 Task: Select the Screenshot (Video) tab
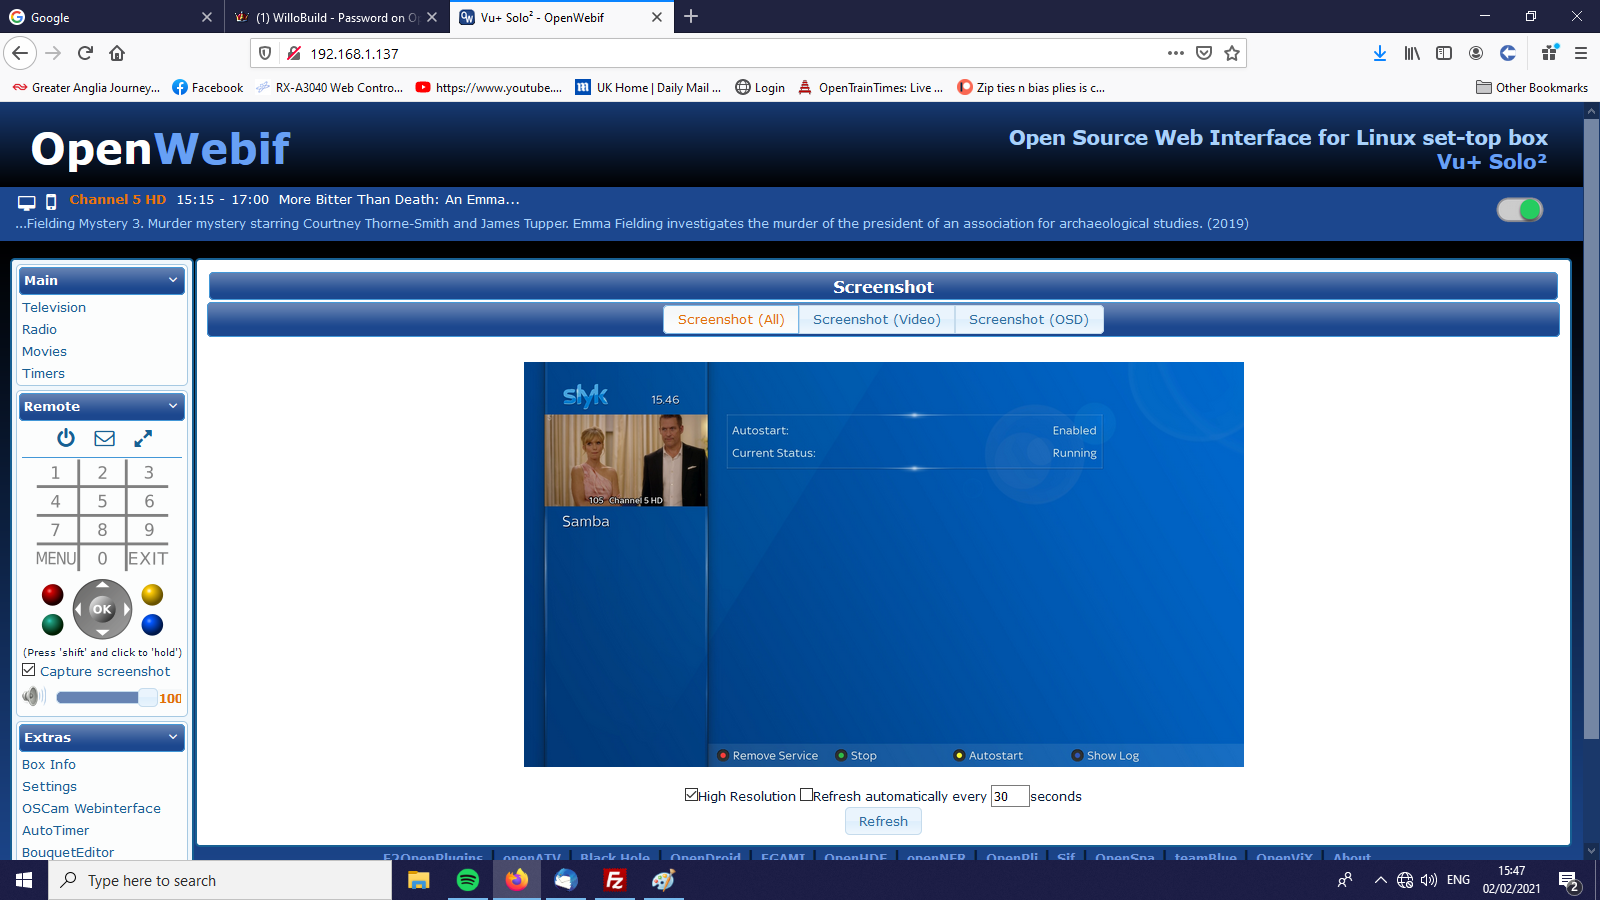coord(876,319)
